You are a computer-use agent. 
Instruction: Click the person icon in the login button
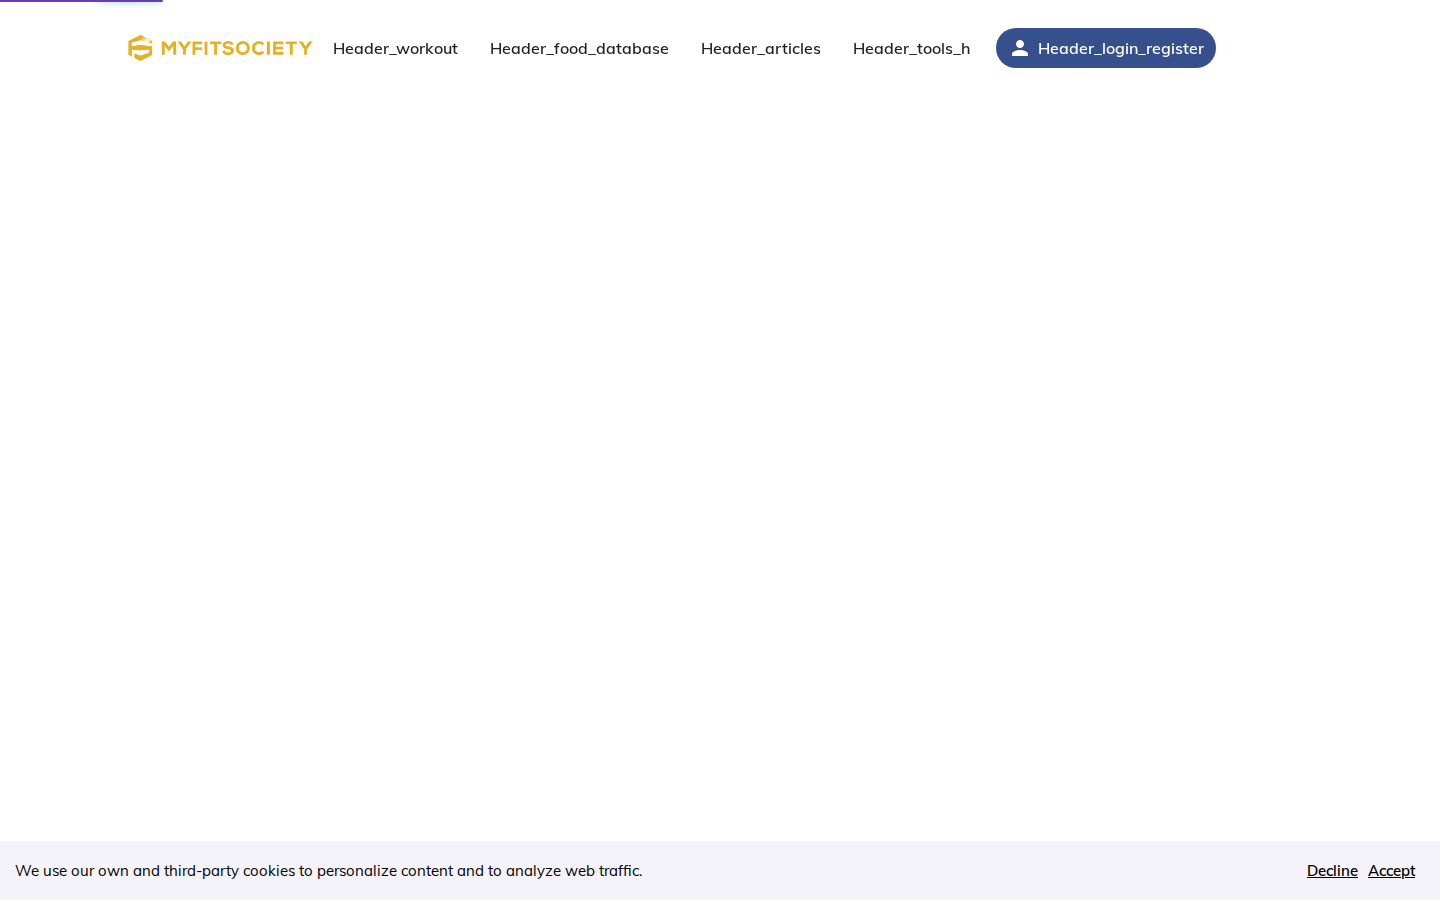click(1020, 48)
